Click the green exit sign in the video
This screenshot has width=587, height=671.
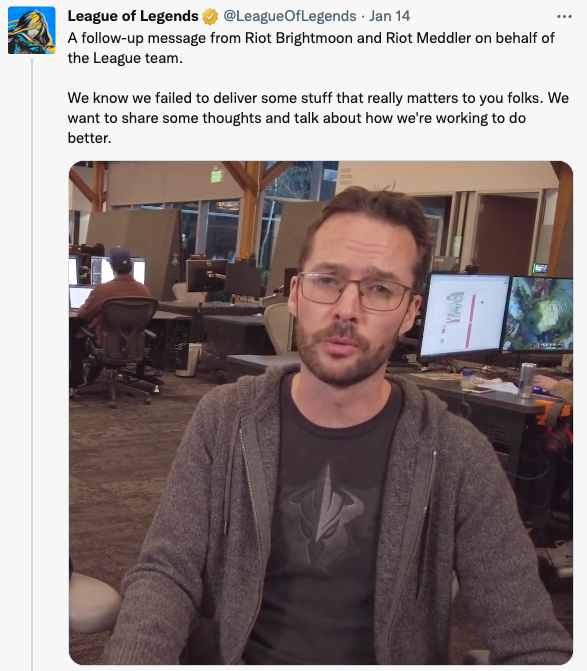216,175
